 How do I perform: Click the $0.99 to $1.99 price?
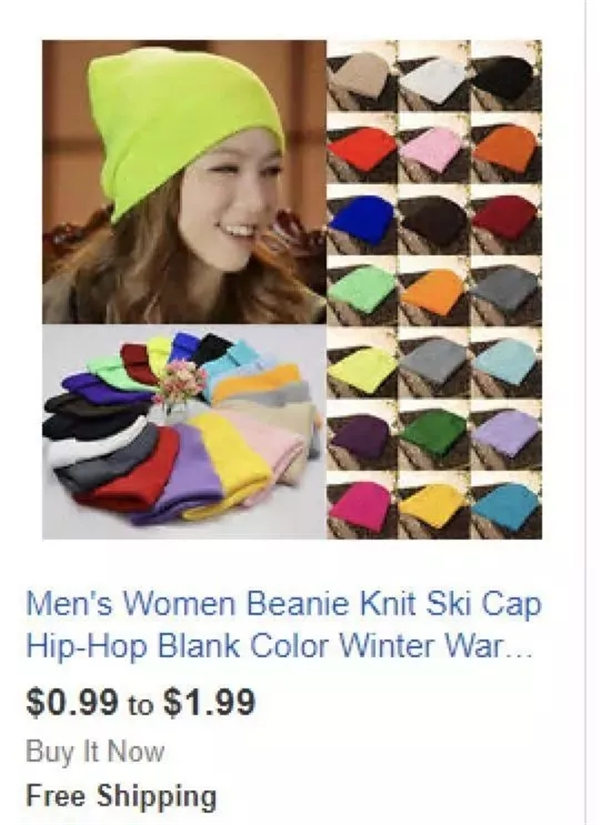[x=141, y=702]
